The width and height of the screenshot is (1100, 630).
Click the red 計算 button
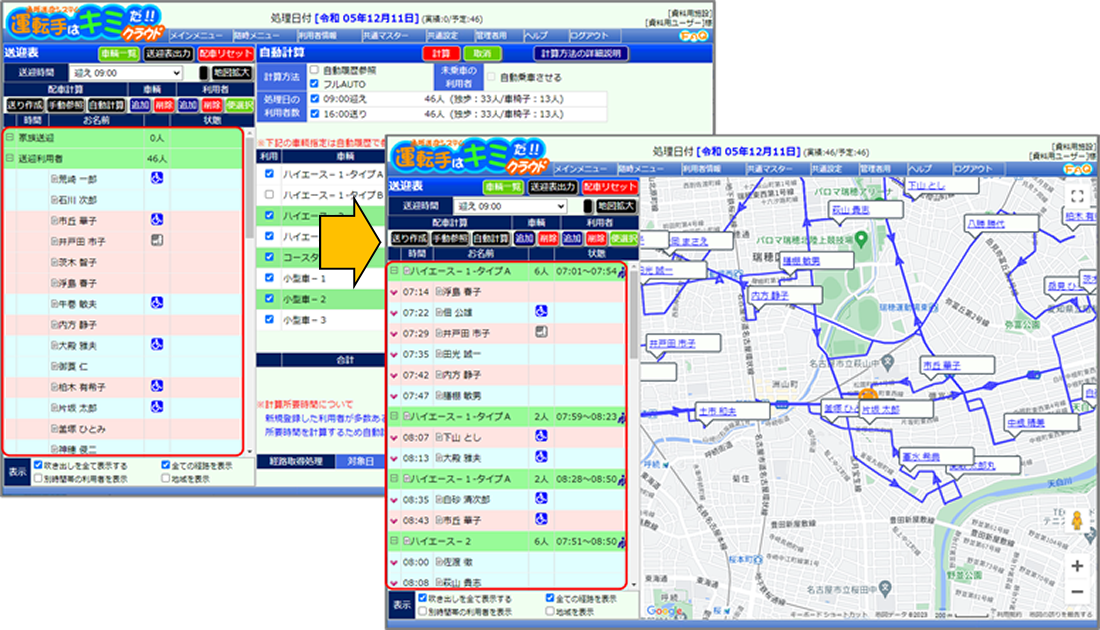tap(441, 53)
